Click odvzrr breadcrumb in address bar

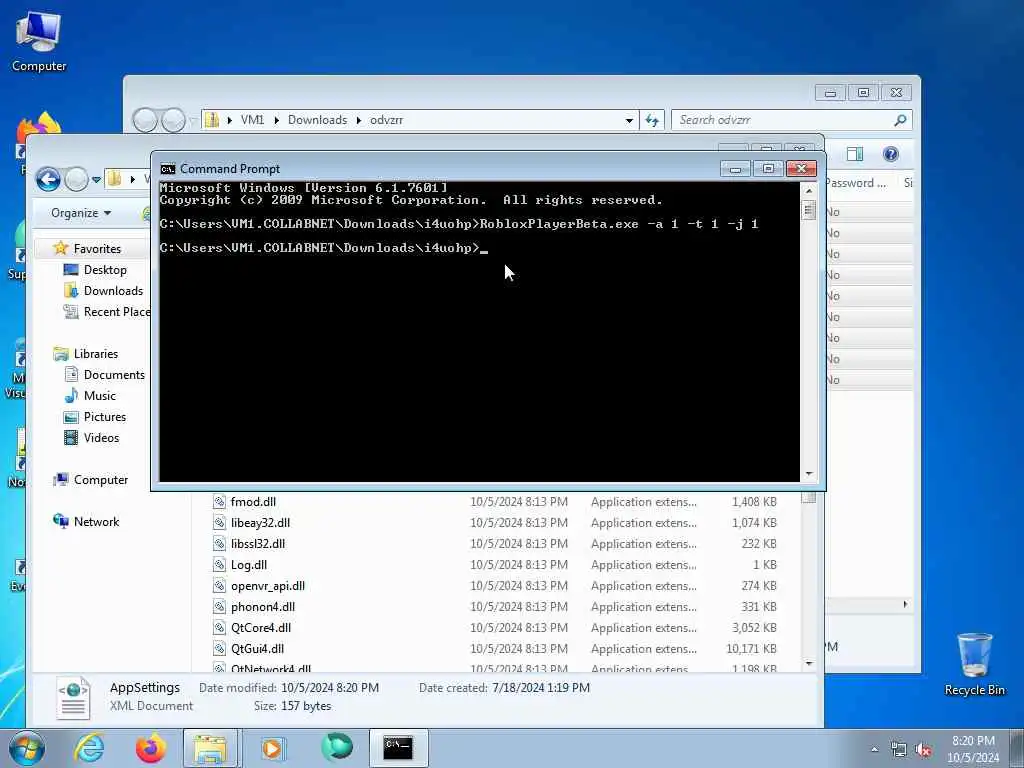[x=387, y=120]
